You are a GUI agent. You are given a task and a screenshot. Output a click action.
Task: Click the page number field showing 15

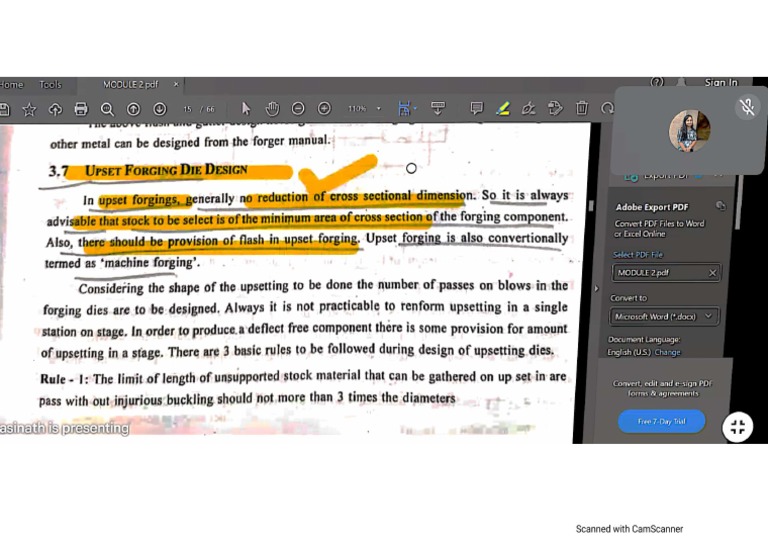click(188, 109)
